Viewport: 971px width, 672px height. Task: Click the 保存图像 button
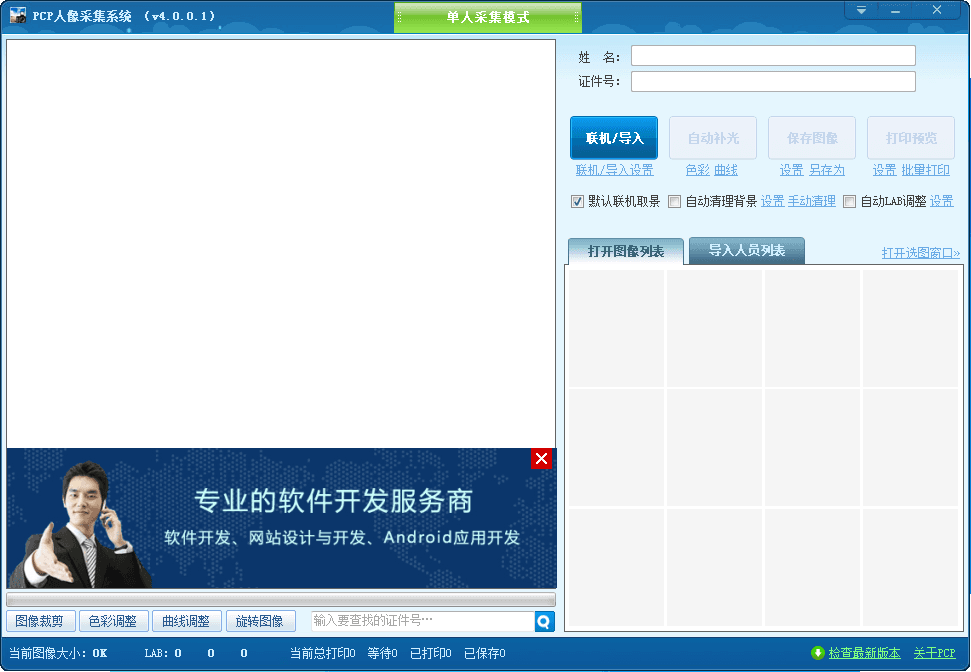click(x=812, y=138)
